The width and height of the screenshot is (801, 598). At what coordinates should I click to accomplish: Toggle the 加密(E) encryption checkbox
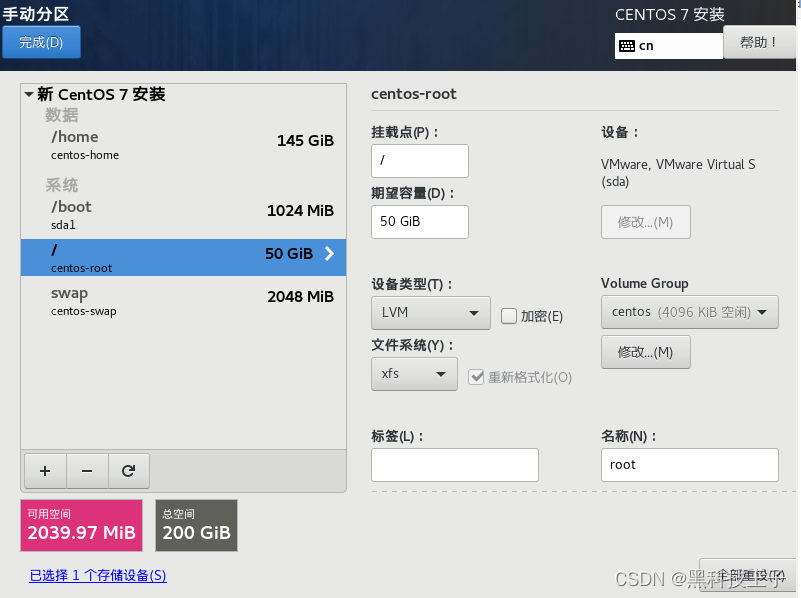(509, 316)
